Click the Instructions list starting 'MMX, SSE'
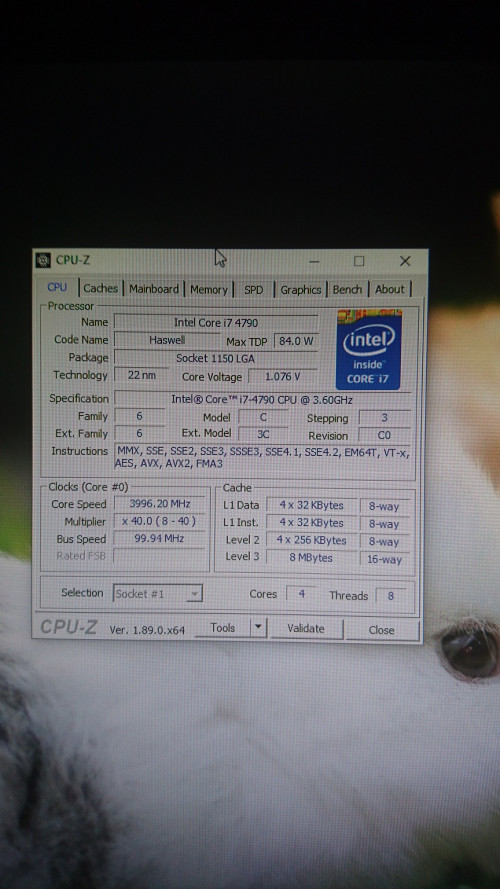Viewport: 500px width, 889px height. click(262, 458)
